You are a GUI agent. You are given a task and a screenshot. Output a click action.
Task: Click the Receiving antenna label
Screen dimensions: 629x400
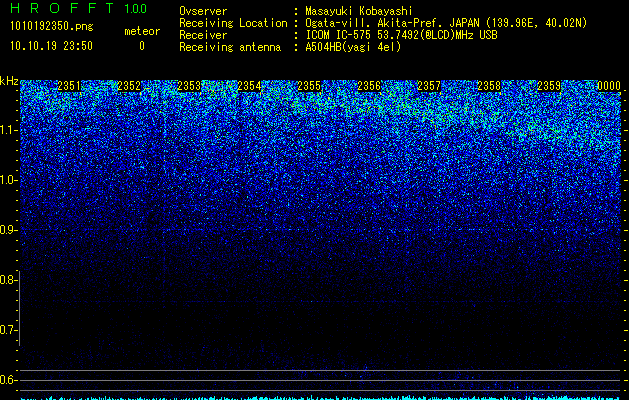click(230, 47)
